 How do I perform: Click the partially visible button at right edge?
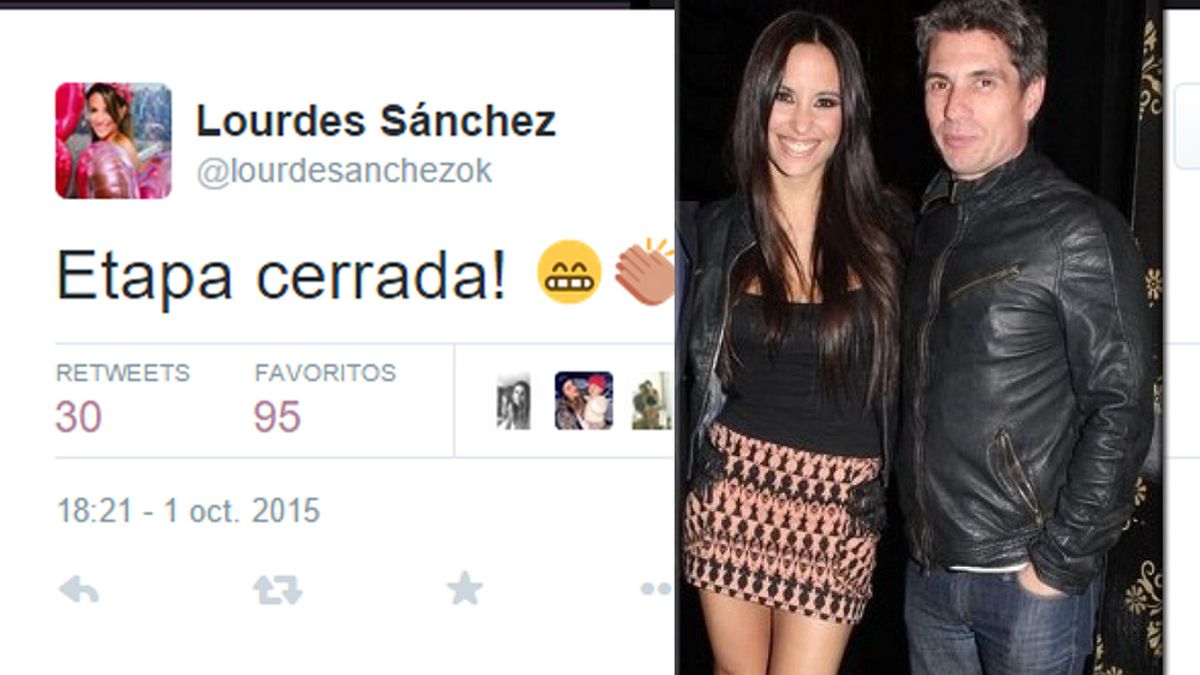[1186, 125]
